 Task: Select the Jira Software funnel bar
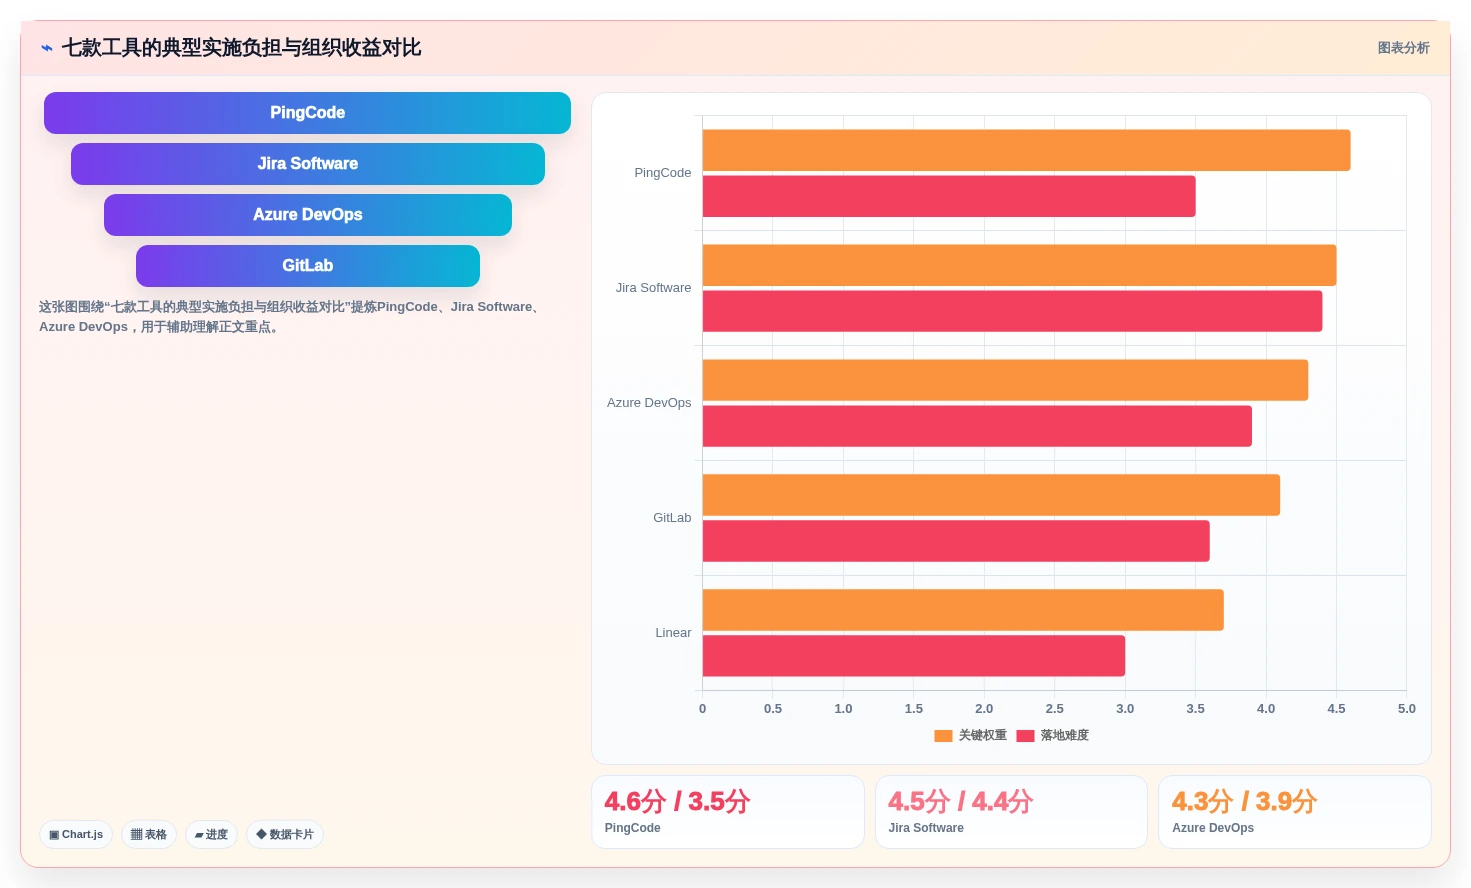point(307,164)
